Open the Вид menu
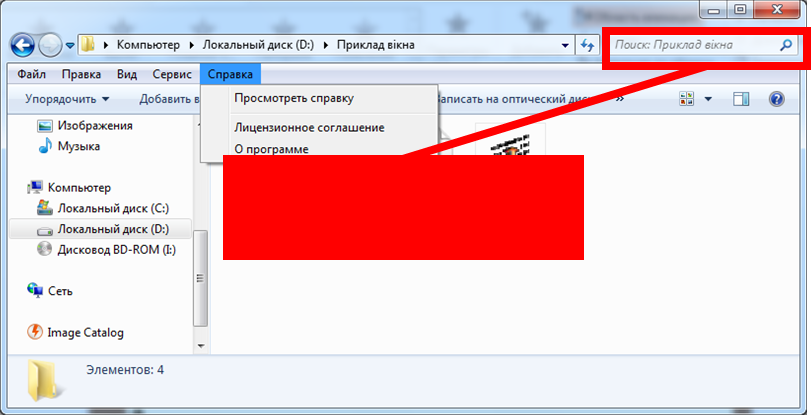The image size is (811, 415). coord(127,75)
